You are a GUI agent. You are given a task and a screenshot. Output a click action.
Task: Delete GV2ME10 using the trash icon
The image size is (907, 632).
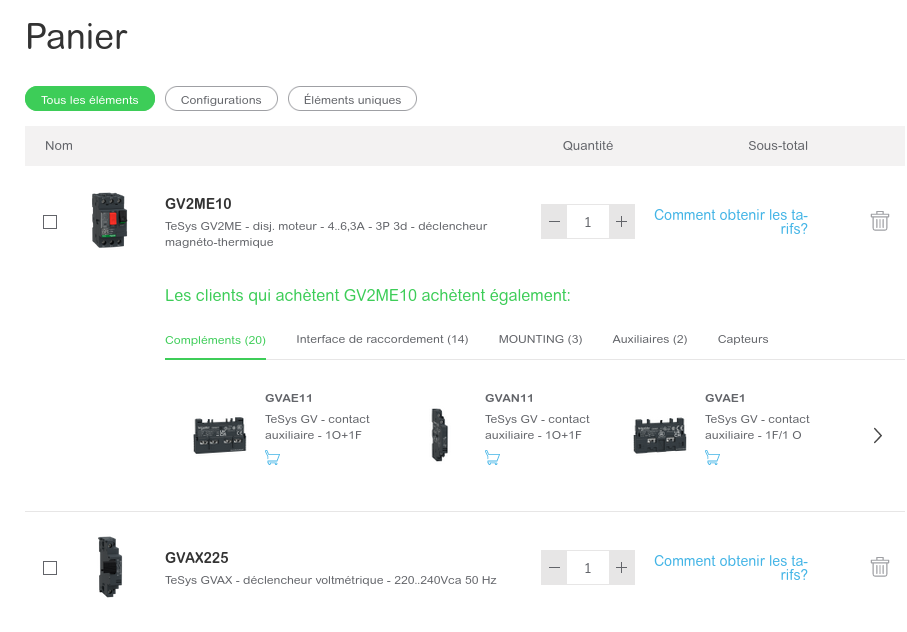pos(879,221)
